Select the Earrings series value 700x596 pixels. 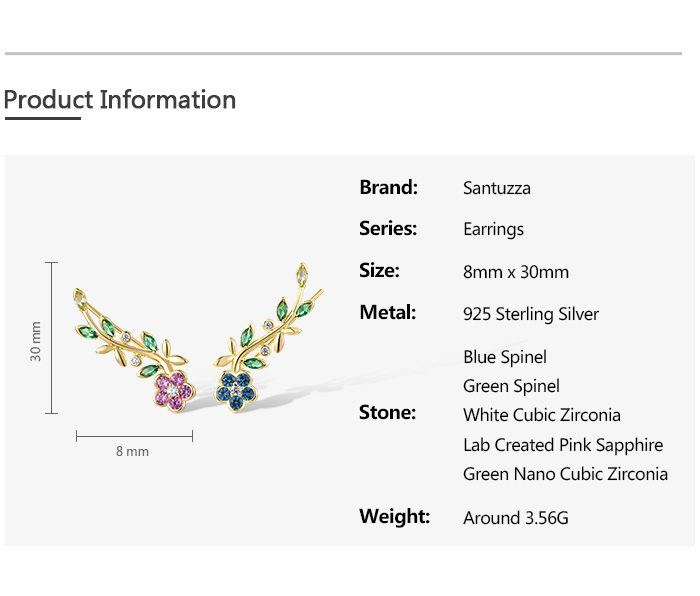click(493, 229)
